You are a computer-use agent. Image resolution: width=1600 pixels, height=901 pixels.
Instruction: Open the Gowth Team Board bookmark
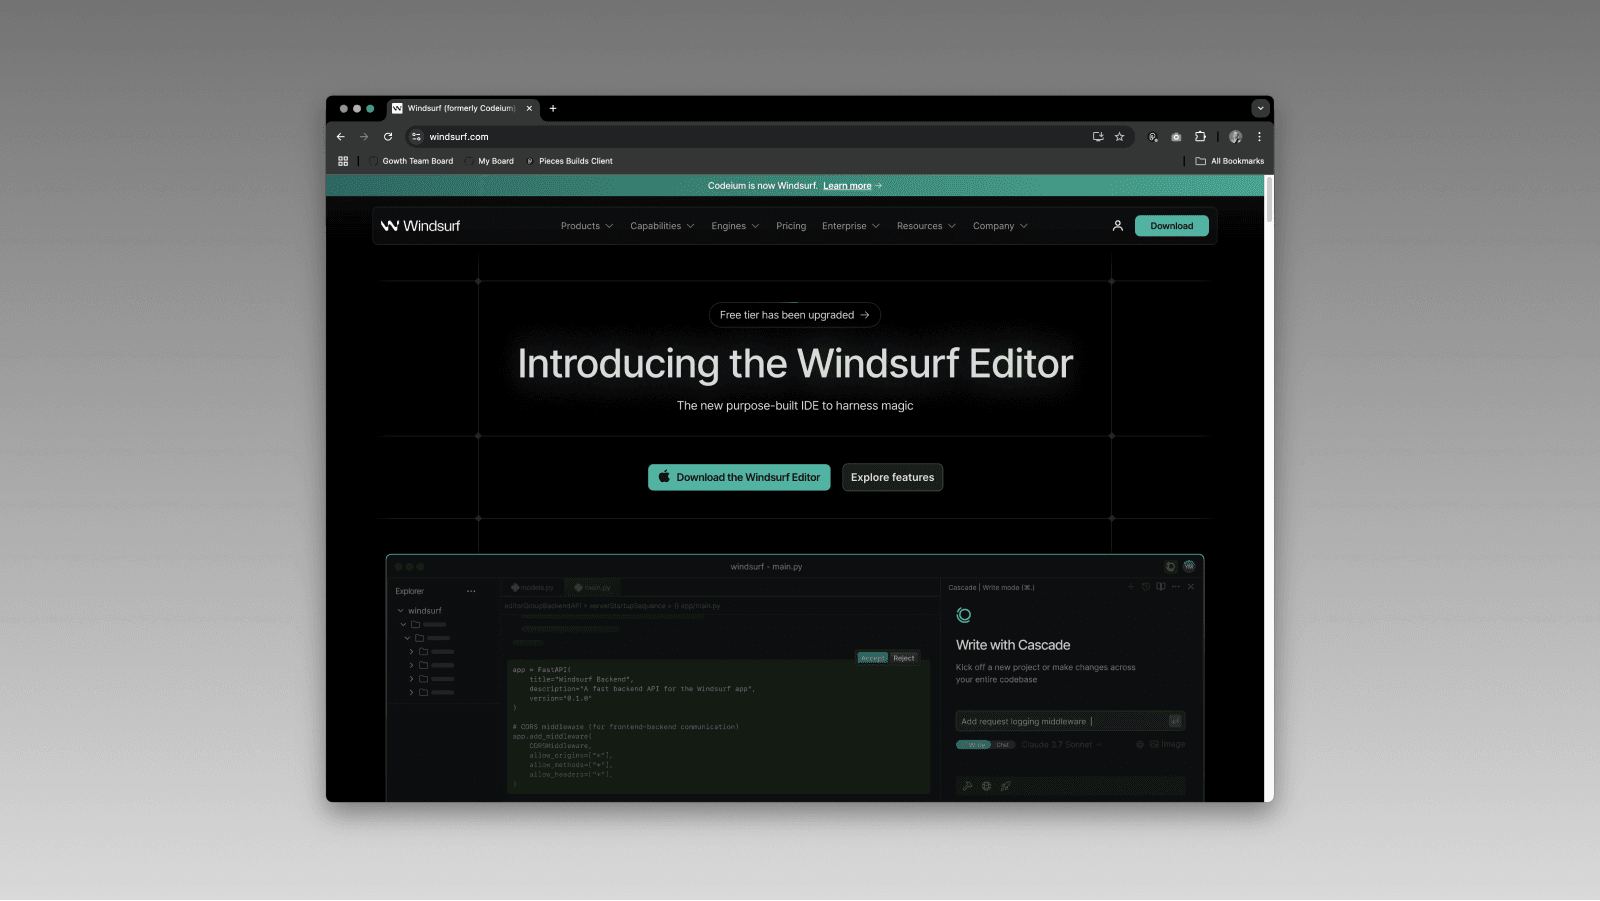pyautogui.click(x=411, y=161)
